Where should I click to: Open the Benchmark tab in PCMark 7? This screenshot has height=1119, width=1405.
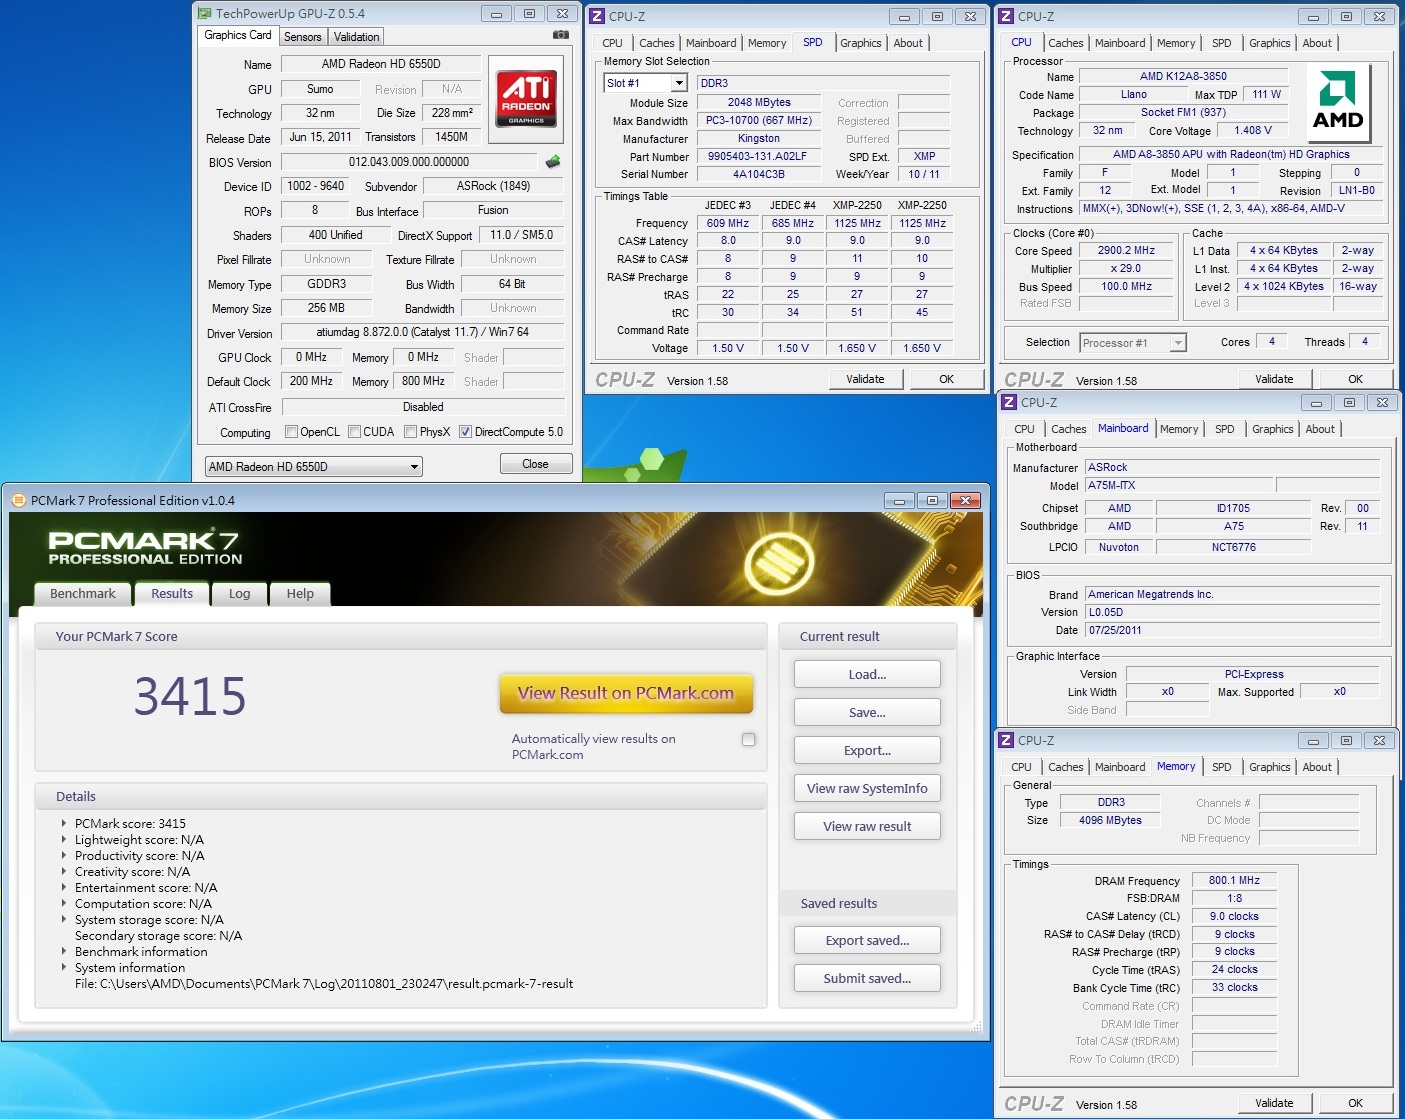pos(83,594)
